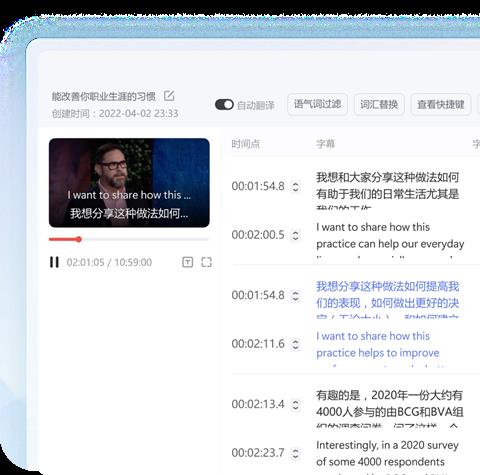Toggle the subtitle display icon under the video

[x=188, y=262]
